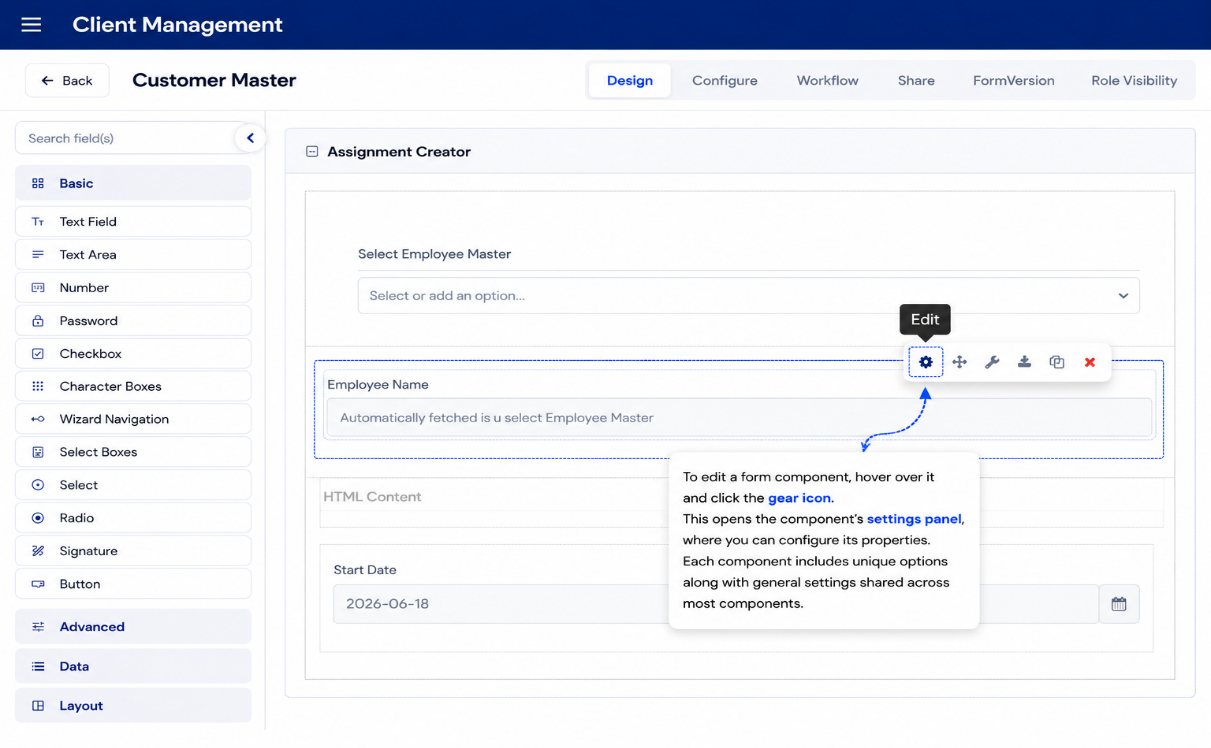This screenshot has width=1211, height=748.
Task: Click the Start Date input field
Action: [x=716, y=604]
